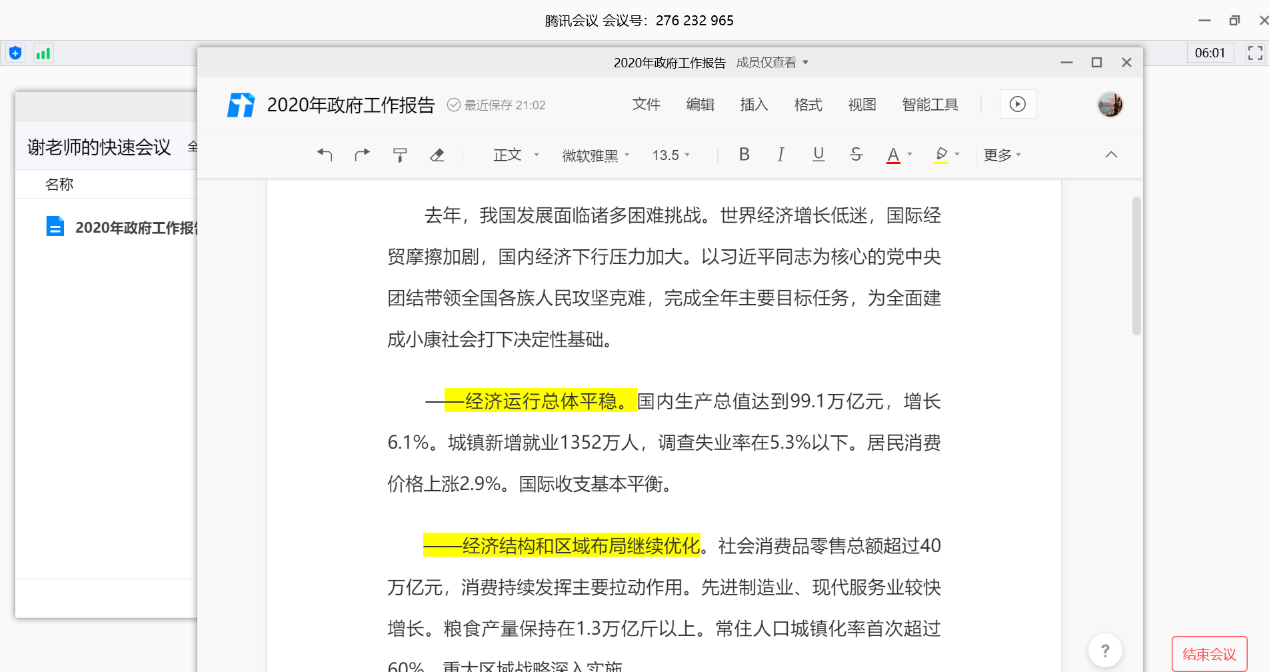The height and width of the screenshot is (672, 1269).
Task: Click the 结束会议 button
Action: point(1209,654)
